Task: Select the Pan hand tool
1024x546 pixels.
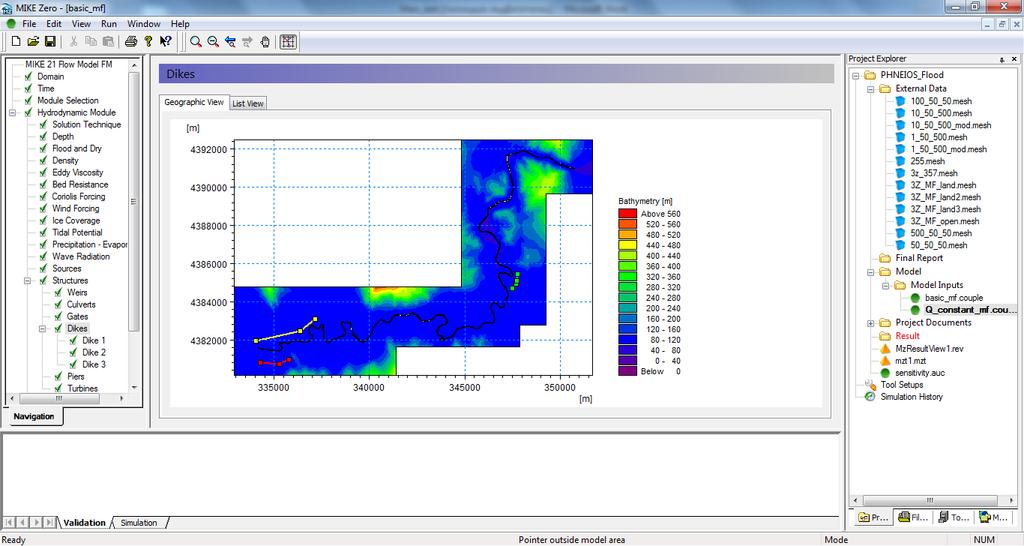Action: pyautogui.click(x=264, y=41)
